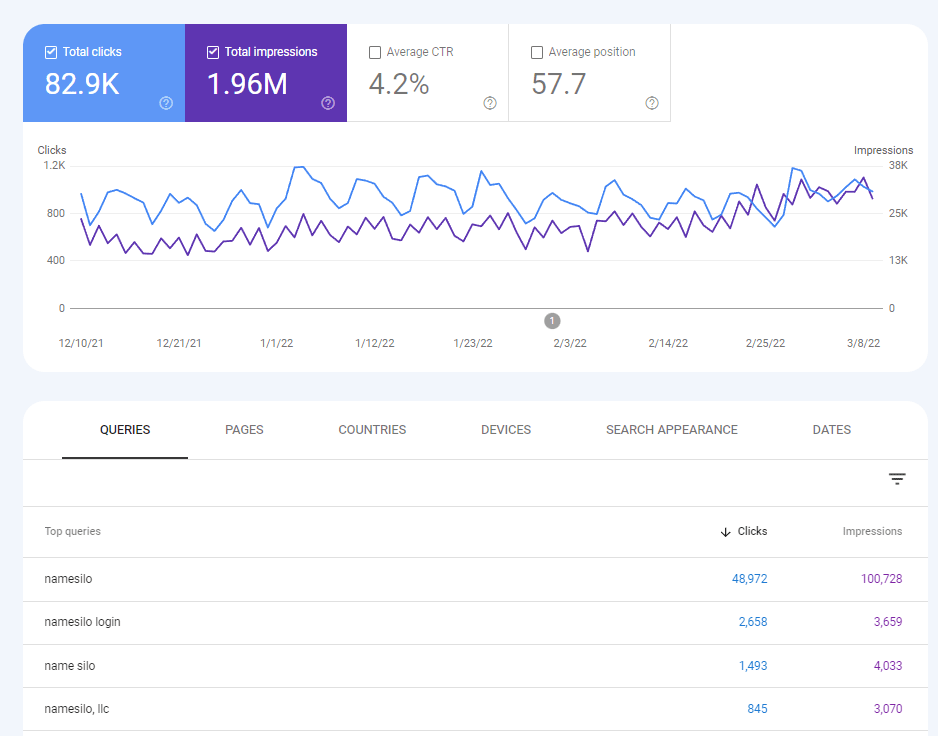Switch to the Pages tab
The width and height of the screenshot is (938, 736).
244,429
